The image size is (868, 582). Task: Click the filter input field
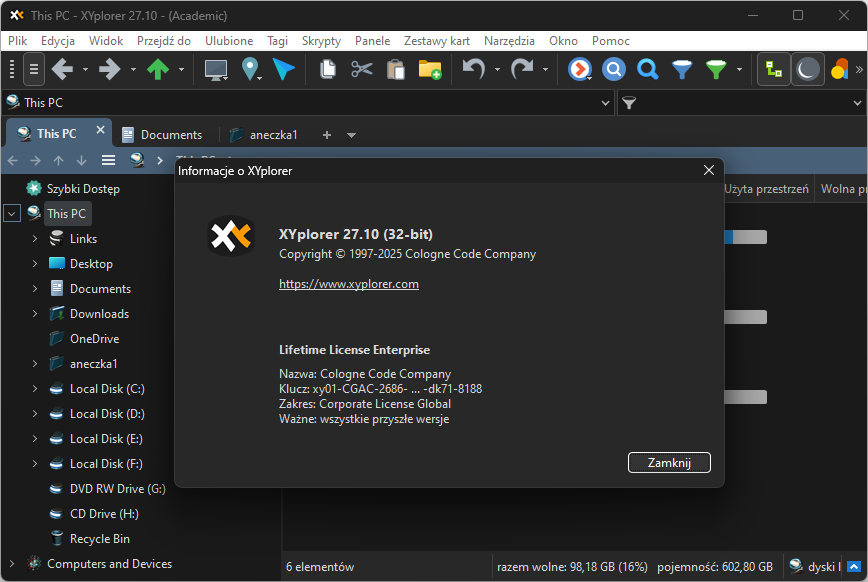tap(742, 103)
